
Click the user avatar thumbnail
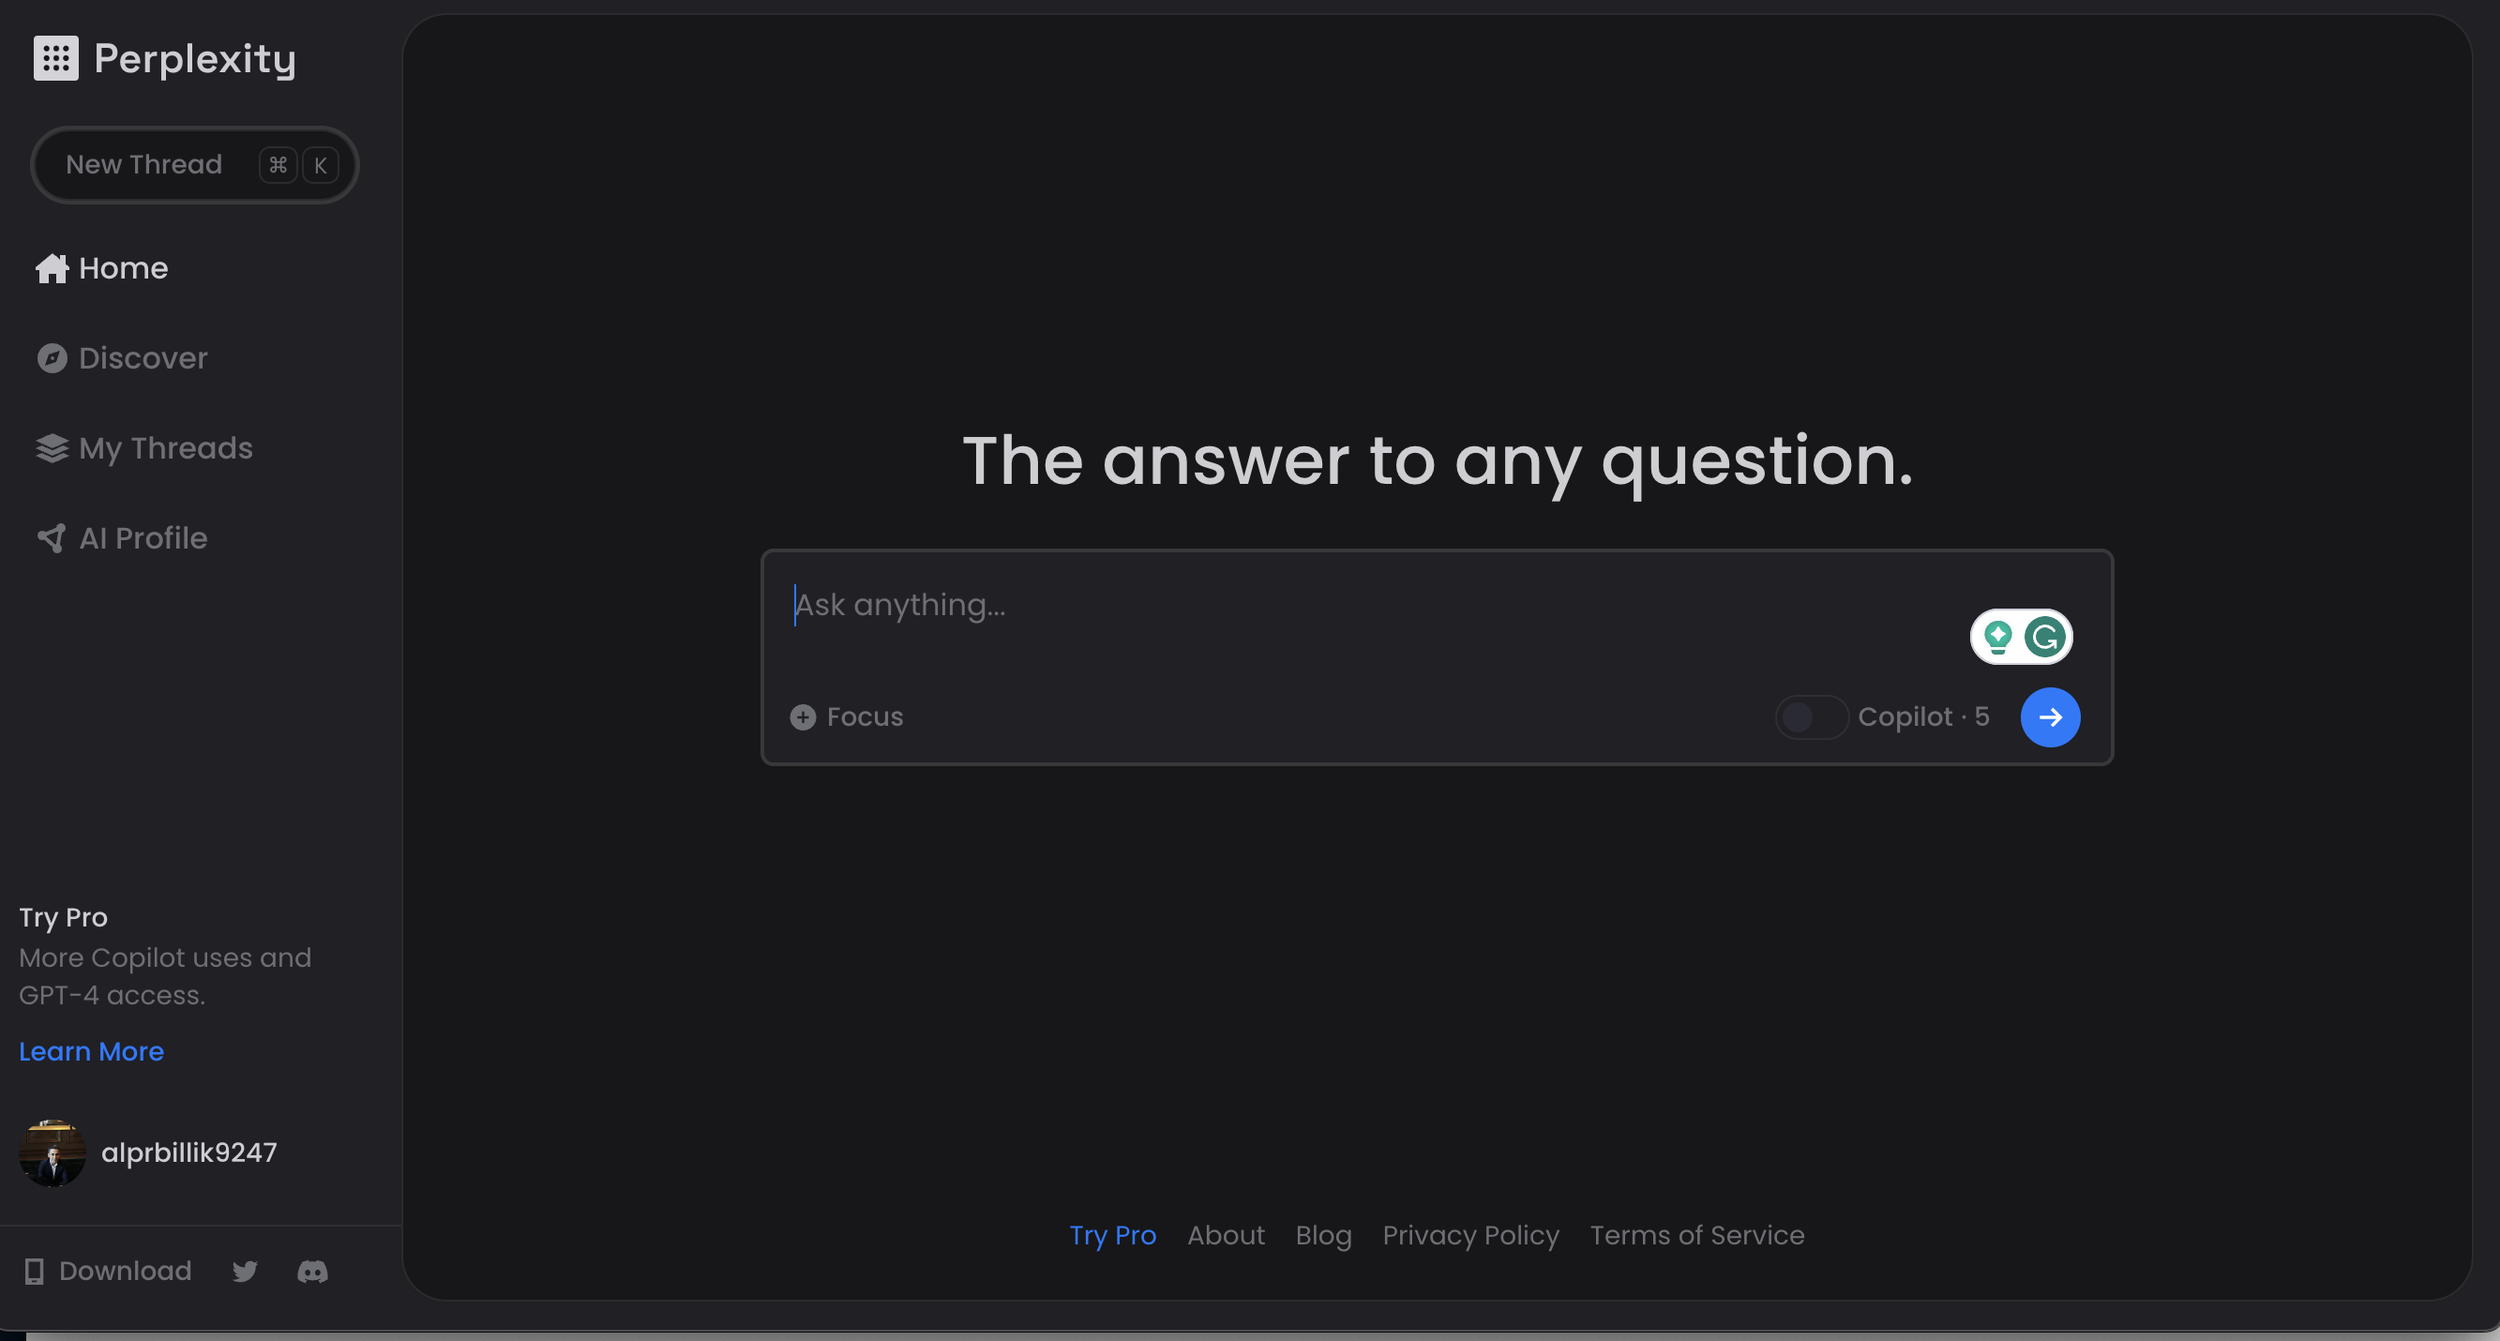point(52,1153)
